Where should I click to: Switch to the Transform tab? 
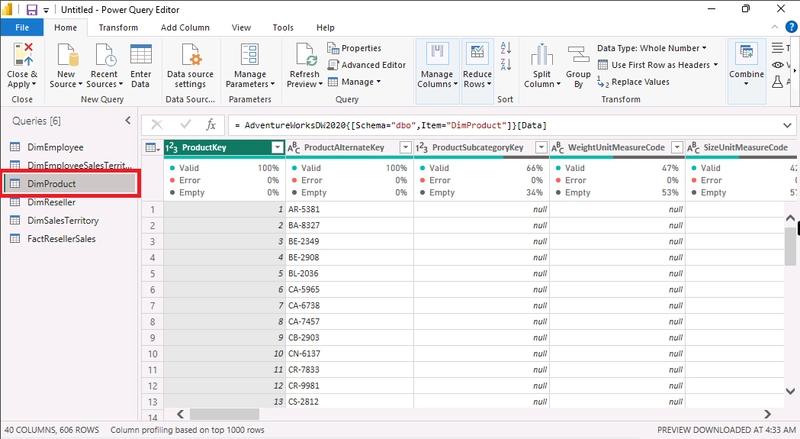tap(118, 28)
